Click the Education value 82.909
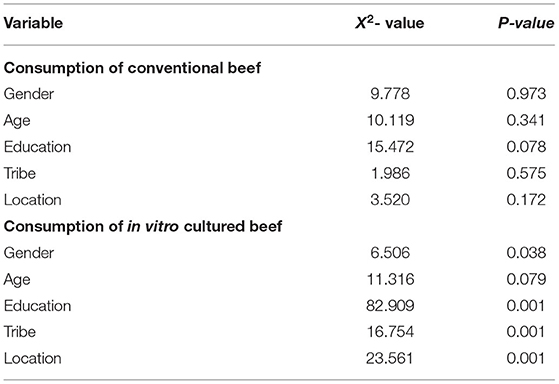The image size is (559, 384). click(390, 306)
